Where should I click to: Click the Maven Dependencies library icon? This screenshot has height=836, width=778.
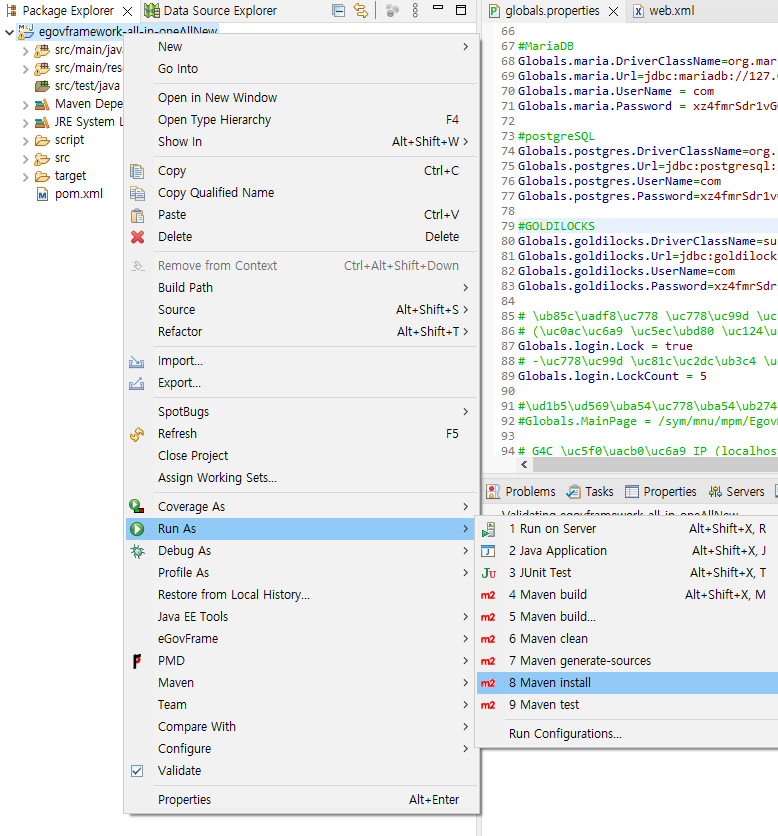[x=42, y=104]
